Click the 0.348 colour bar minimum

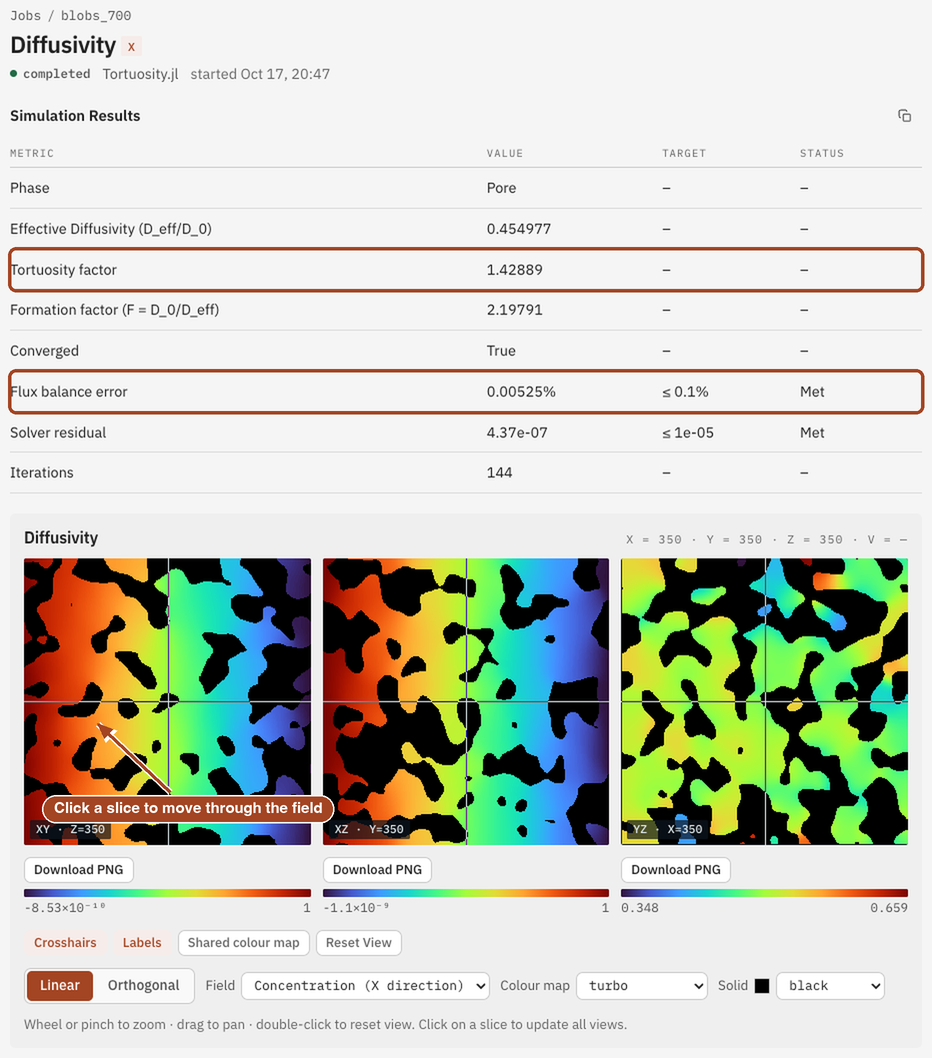click(x=640, y=908)
